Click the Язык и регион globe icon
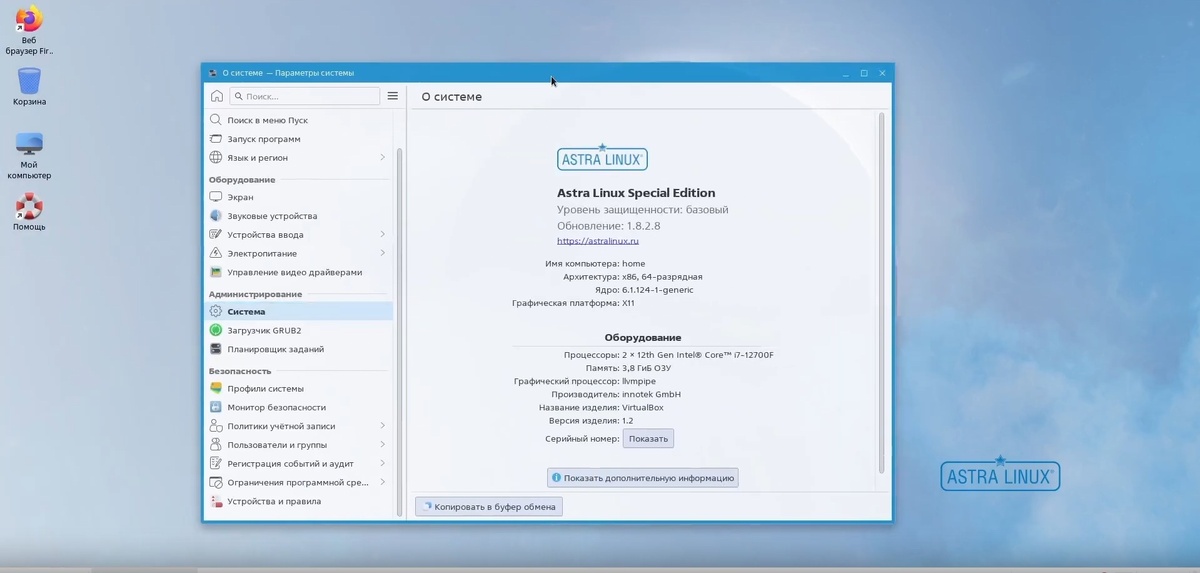The height and width of the screenshot is (573, 1200). [x=216, y=158]
